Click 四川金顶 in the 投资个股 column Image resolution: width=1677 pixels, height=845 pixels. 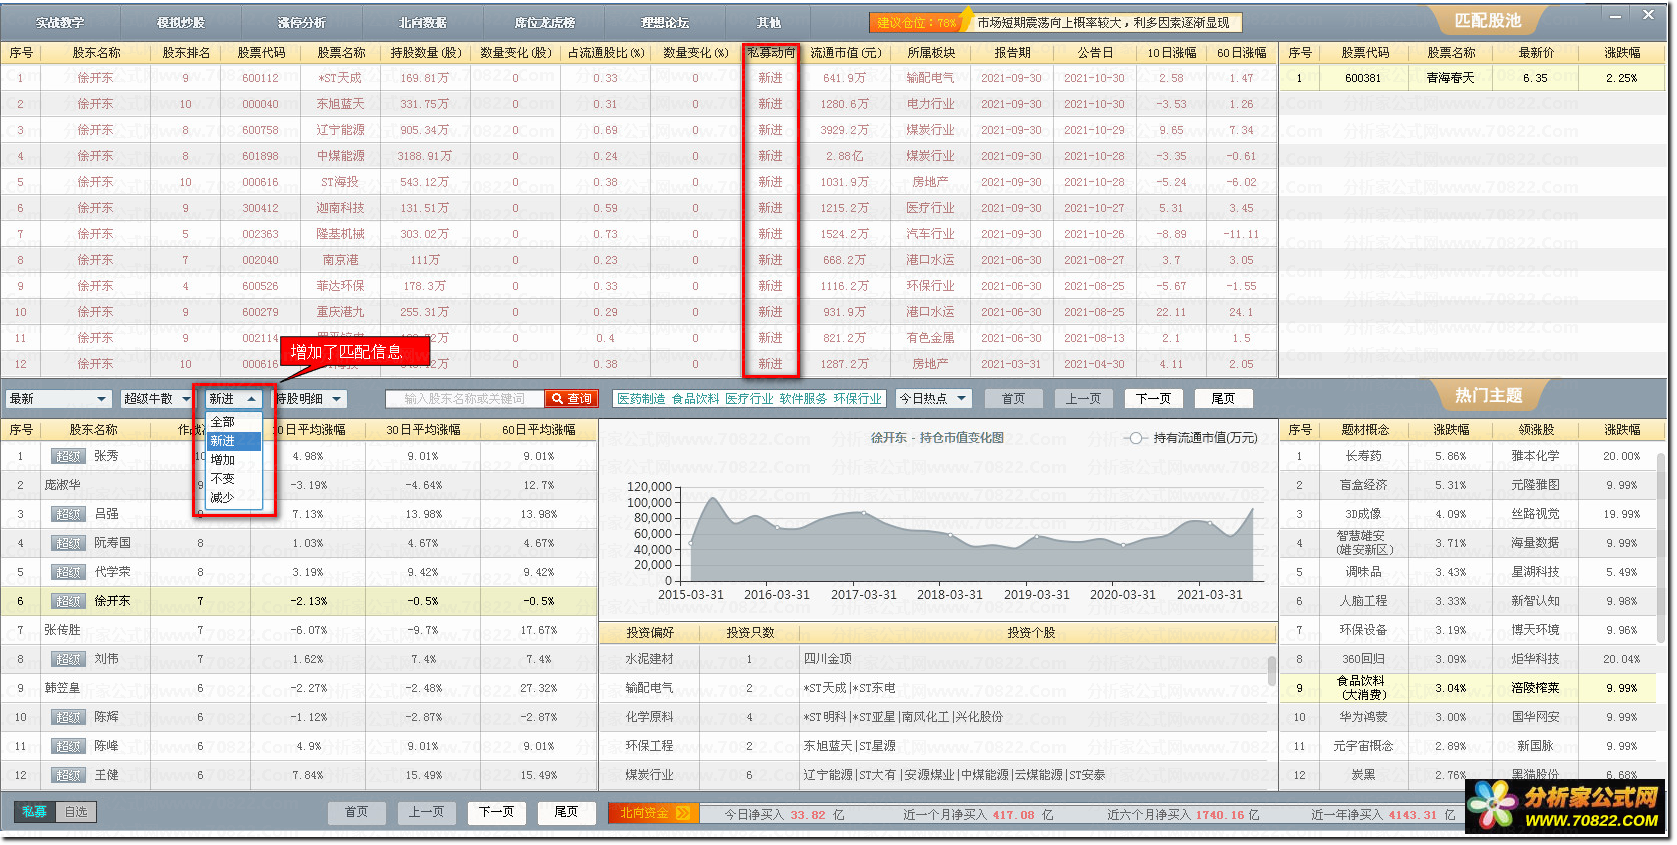click(x=828, y=659)
